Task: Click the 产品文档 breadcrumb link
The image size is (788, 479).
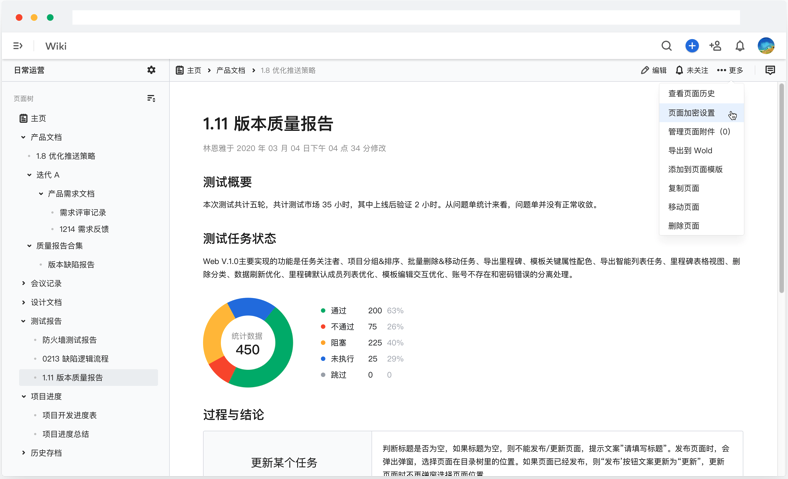Action: (231, 70)
